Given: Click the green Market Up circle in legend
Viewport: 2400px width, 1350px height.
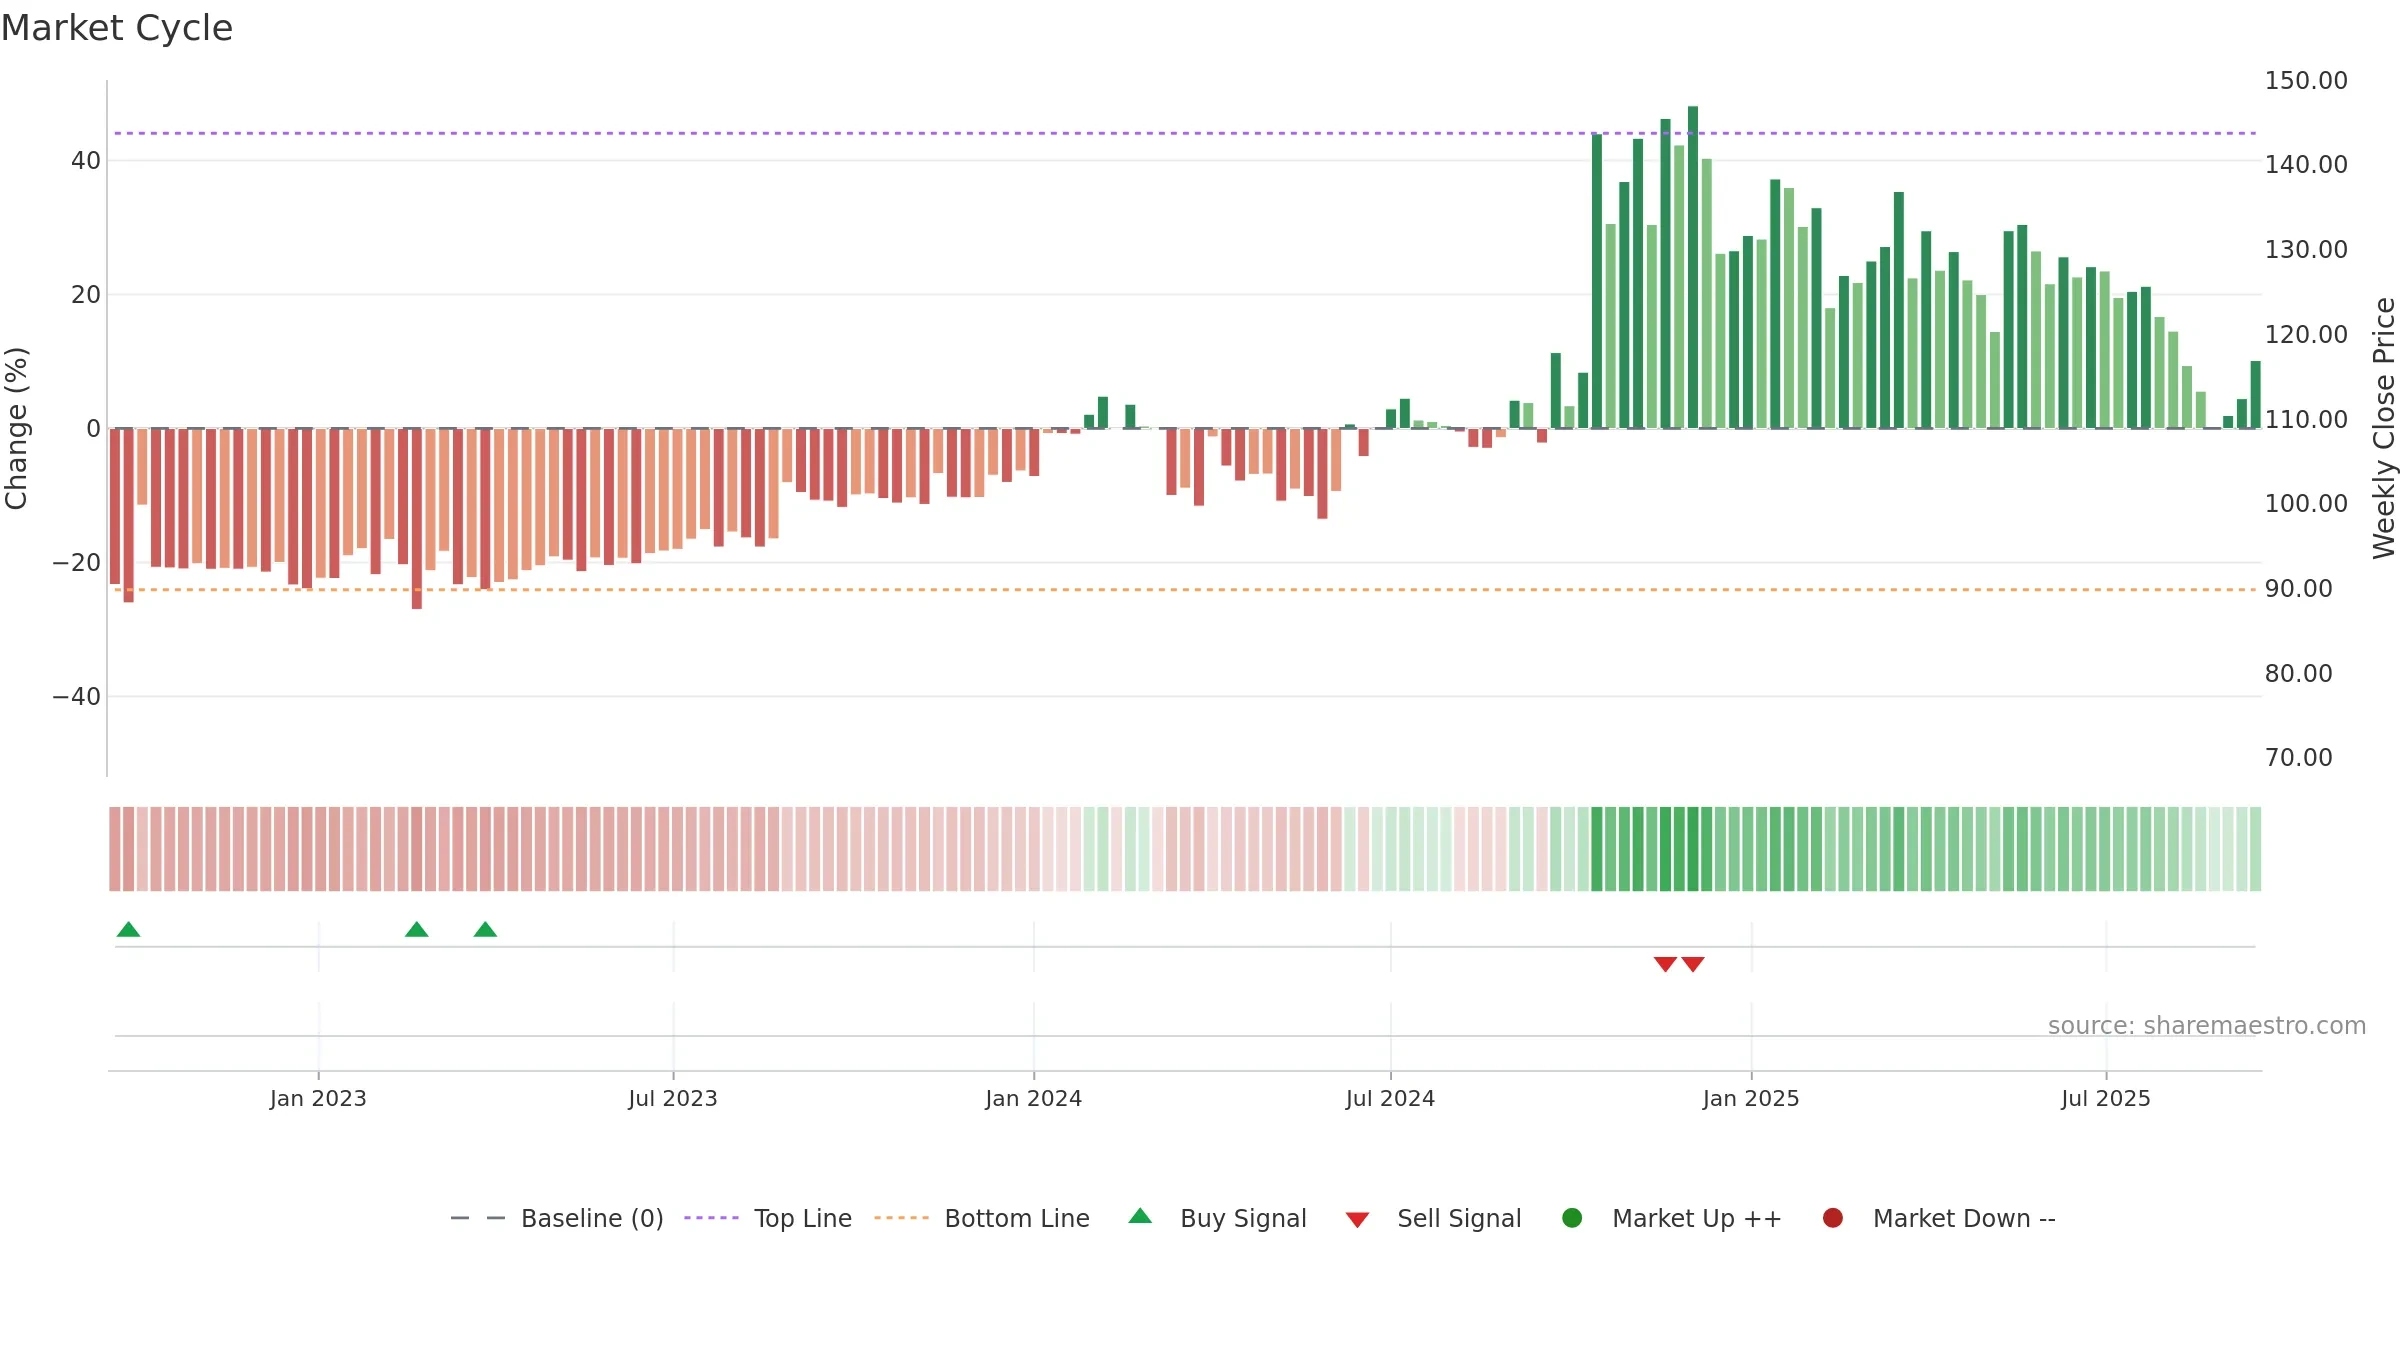Looking at the screenshot, I should pos(1572,1218).
